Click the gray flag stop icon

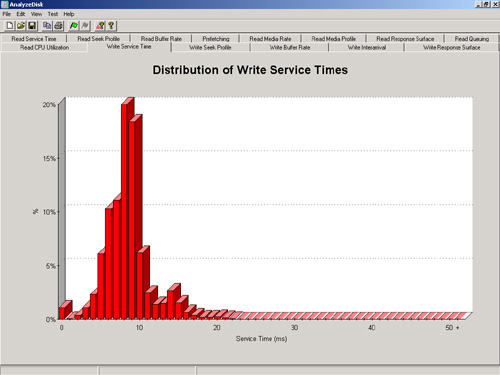coord(85,26)
